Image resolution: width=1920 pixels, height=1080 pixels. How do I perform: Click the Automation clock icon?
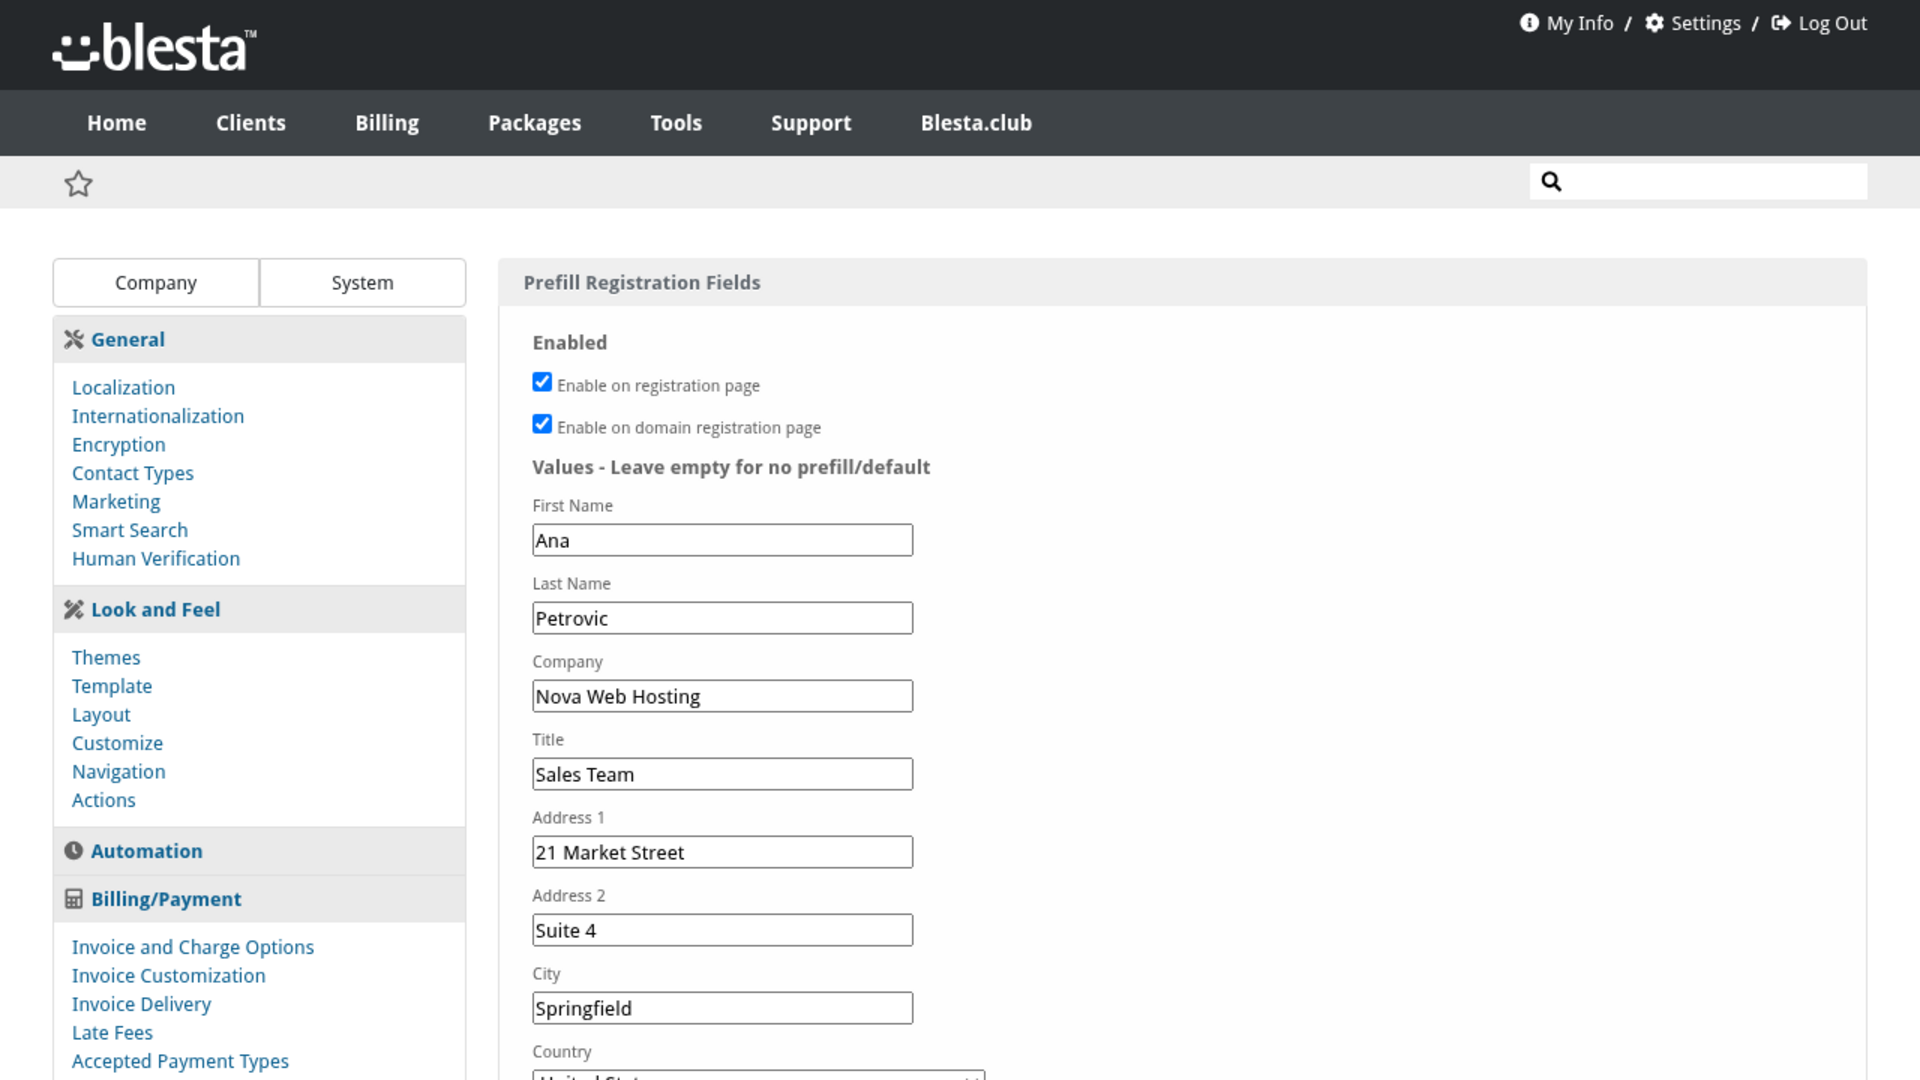74,851
